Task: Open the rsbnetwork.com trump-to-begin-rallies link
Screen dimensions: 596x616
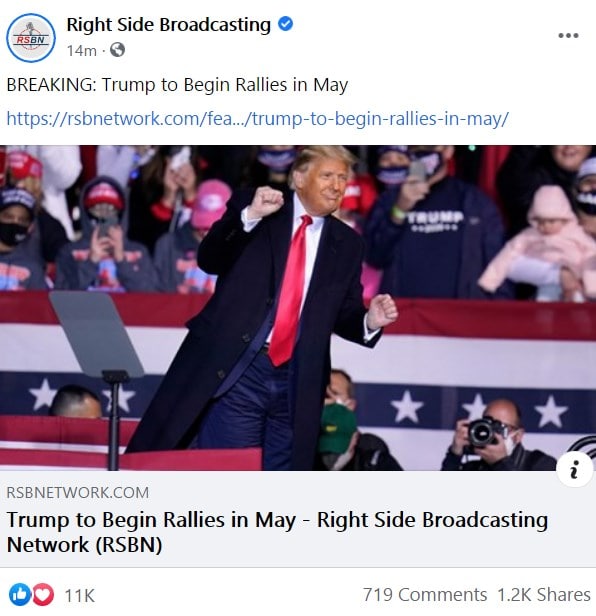Action: (258, 118)
